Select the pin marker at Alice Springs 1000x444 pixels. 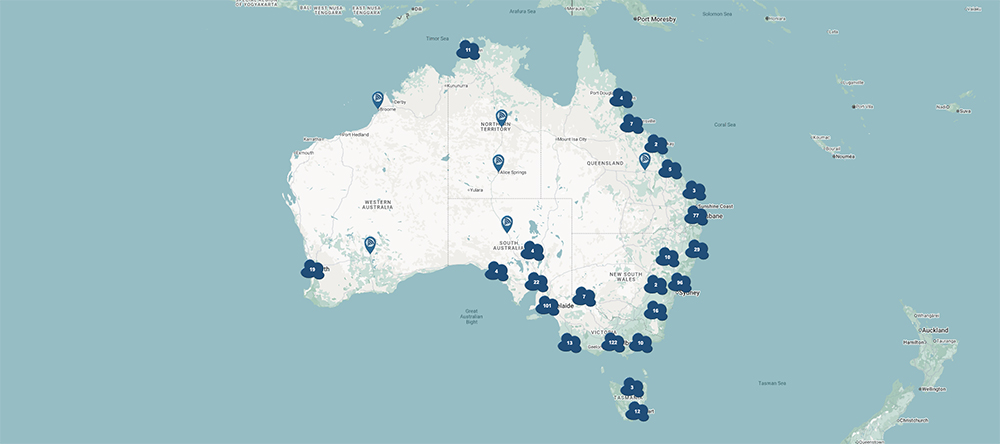[x=498, y=161]
